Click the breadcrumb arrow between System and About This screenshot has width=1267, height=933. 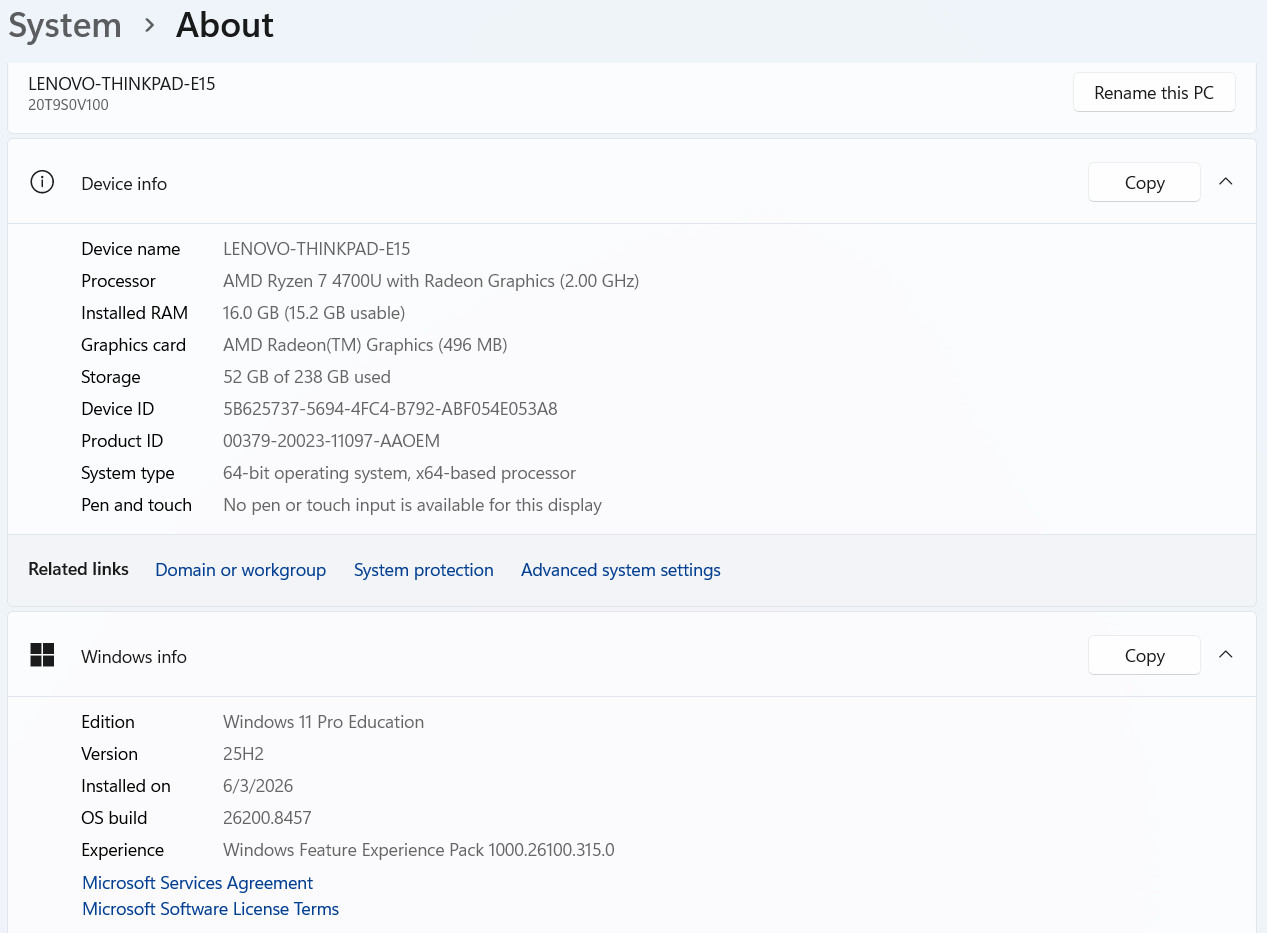click(x=150, y=25)
